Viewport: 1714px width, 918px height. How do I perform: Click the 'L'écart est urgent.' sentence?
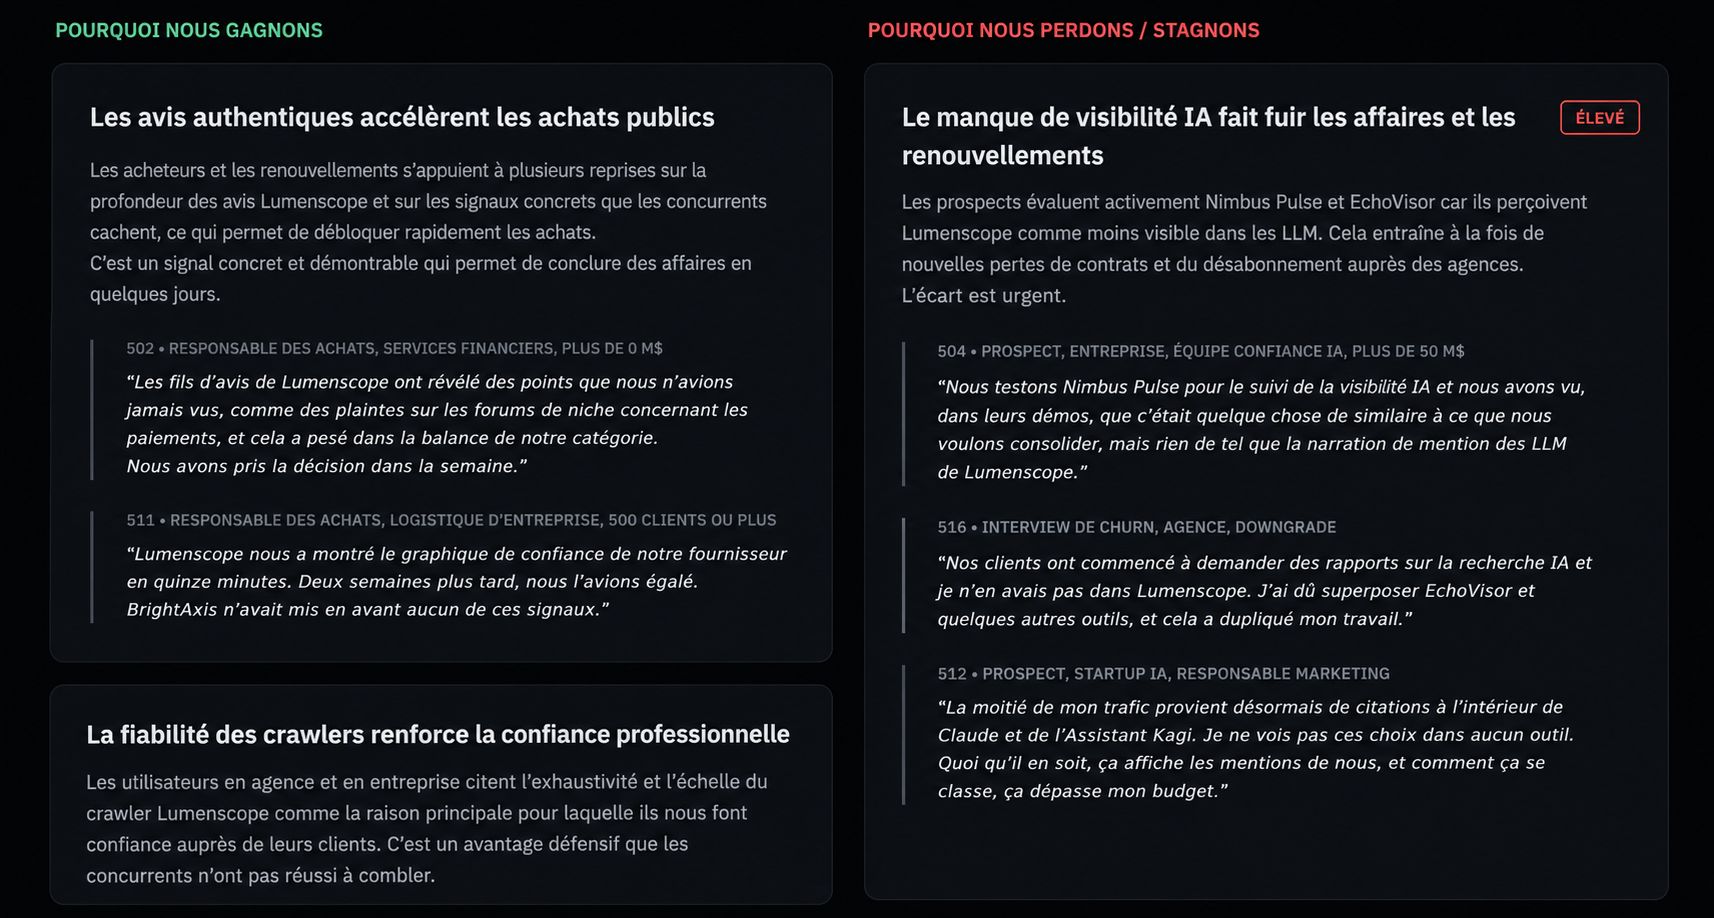(x=984, y=296)
